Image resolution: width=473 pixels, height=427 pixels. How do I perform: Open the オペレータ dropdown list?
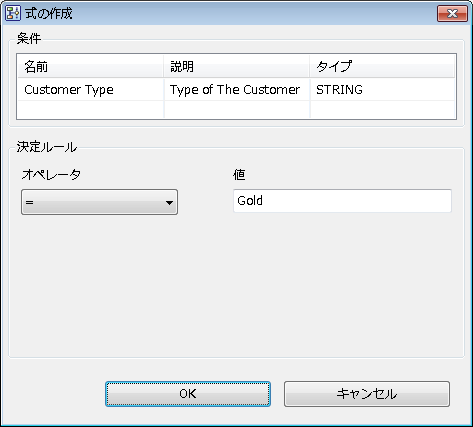99,202
